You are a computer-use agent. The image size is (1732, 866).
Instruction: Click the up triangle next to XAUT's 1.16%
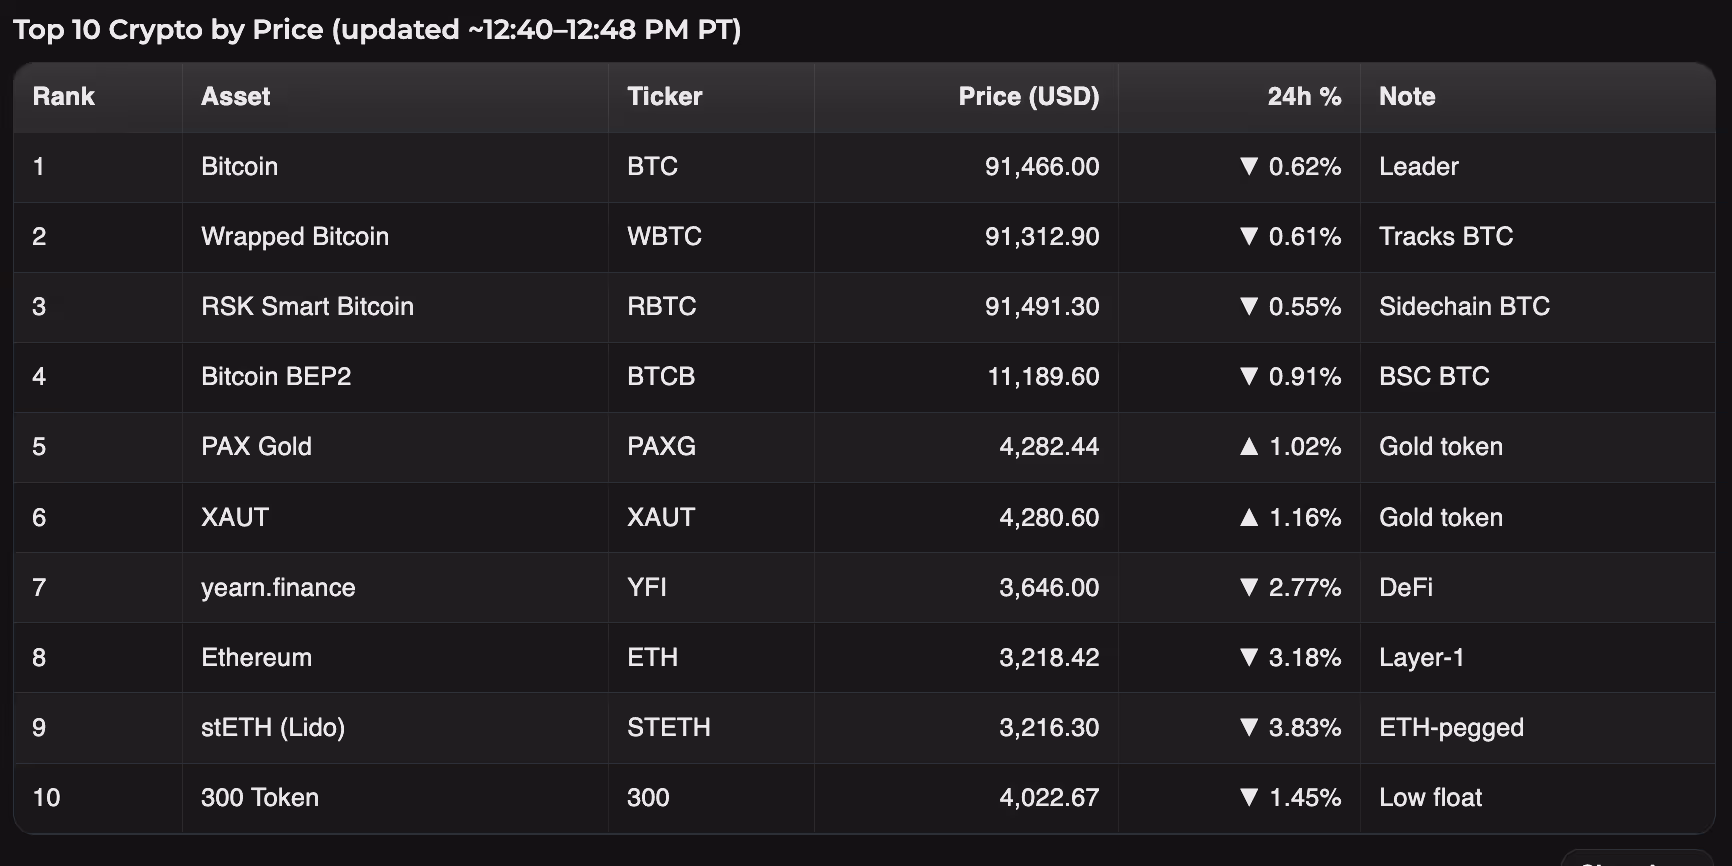tap(1248, 517)
